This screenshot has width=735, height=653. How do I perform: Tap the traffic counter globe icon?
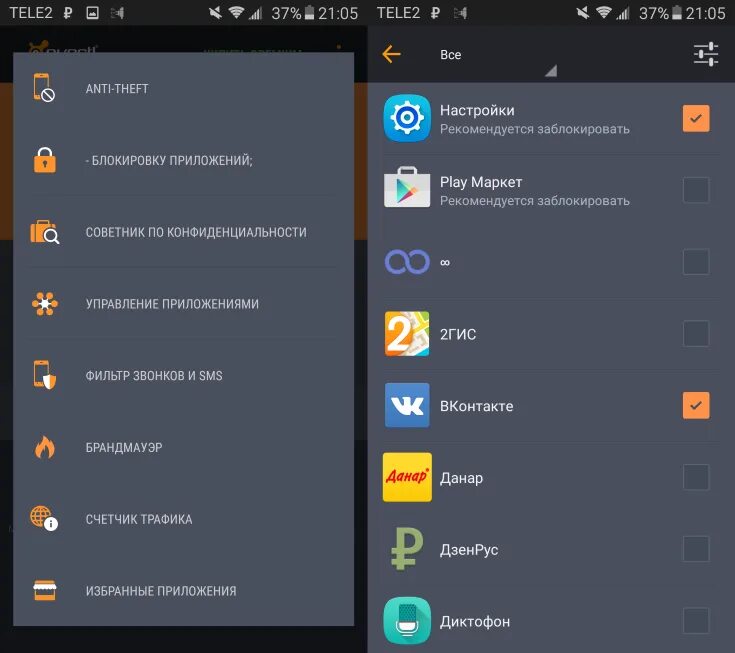(x=44, y=518)
